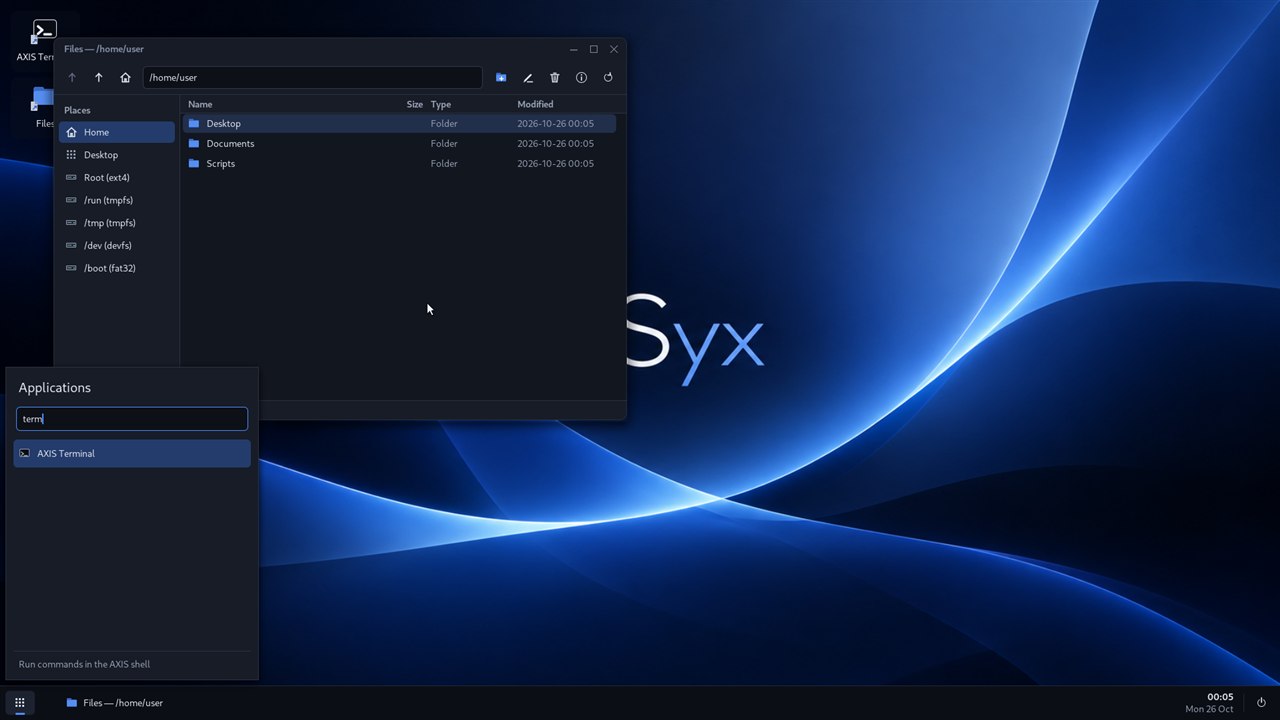This screenshot has height=720, width=1280.
Task: Select the Desktop folder name in the list
Action: tap(223, 124)
